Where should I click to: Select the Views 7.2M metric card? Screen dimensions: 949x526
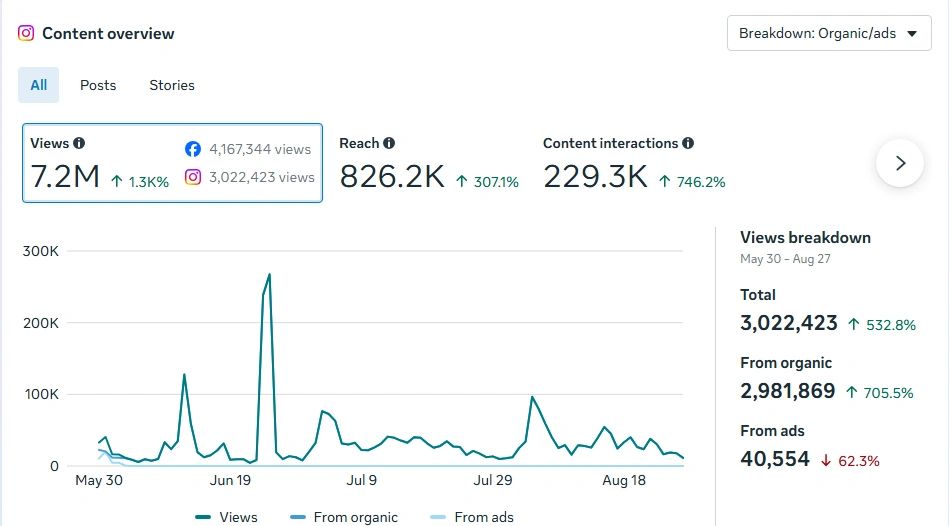coord(172,163)
